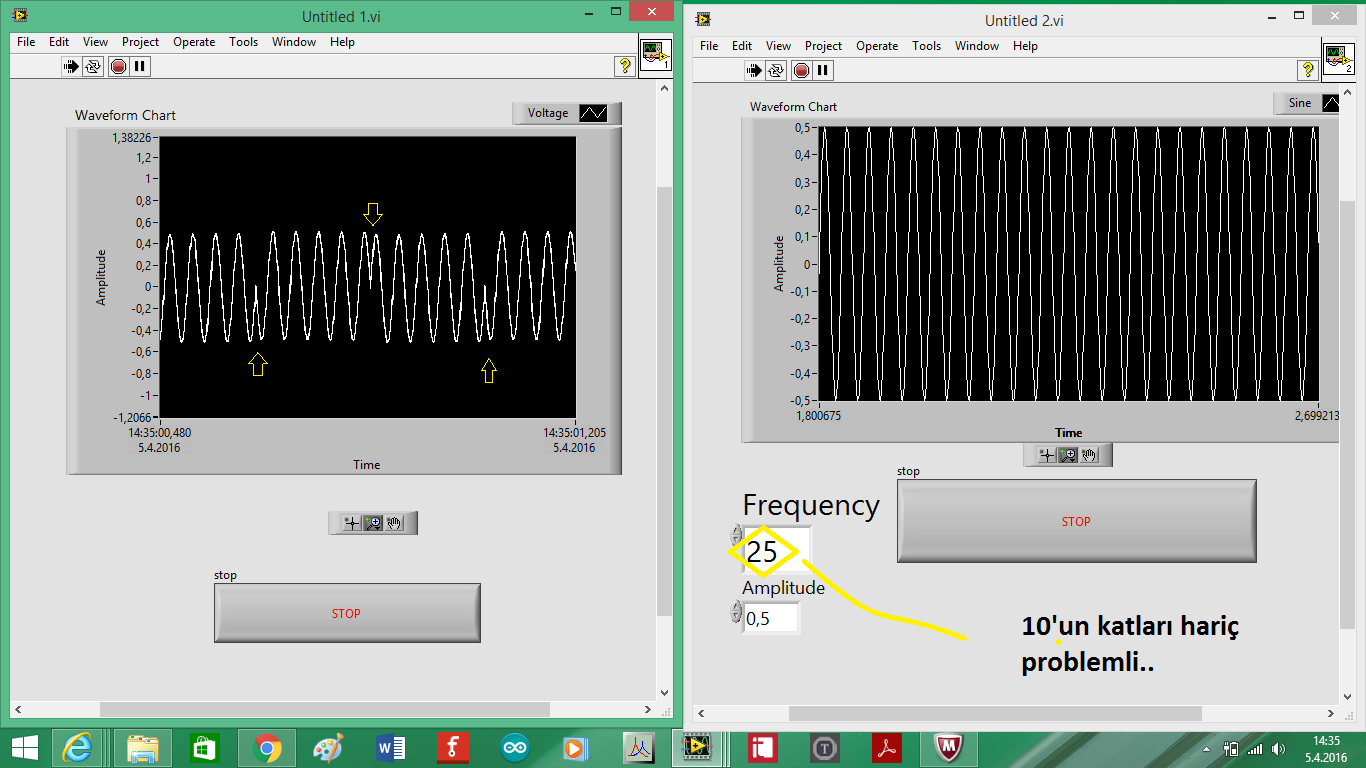Viewport: 1366px width, 768px height.
Task: Run the Untitled 1.vi with the Run arrow
Action: [x=72, y=66]
